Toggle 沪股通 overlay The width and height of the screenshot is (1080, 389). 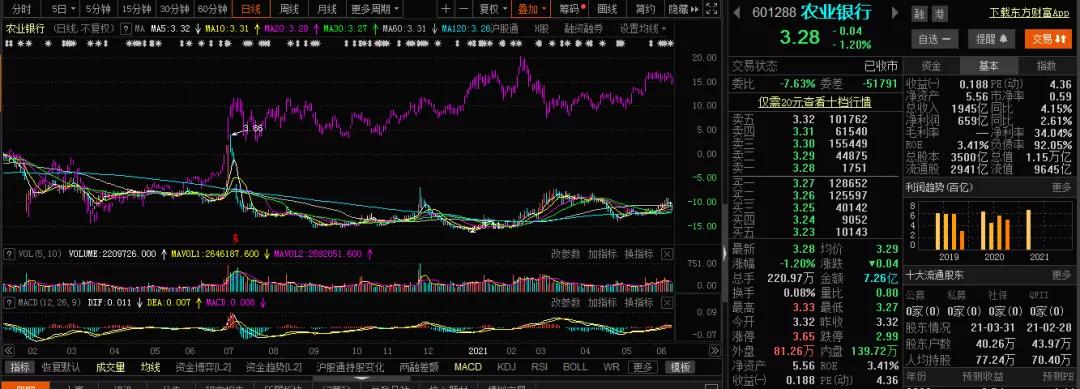pyautogui.click(x=505, y=29)
